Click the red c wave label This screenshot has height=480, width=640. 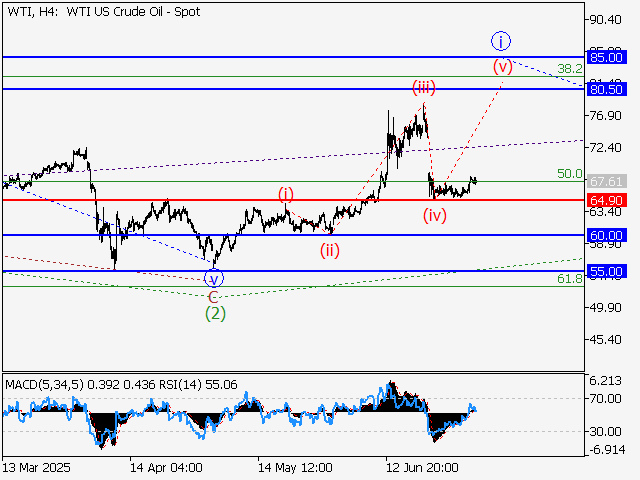pos(213,296)
